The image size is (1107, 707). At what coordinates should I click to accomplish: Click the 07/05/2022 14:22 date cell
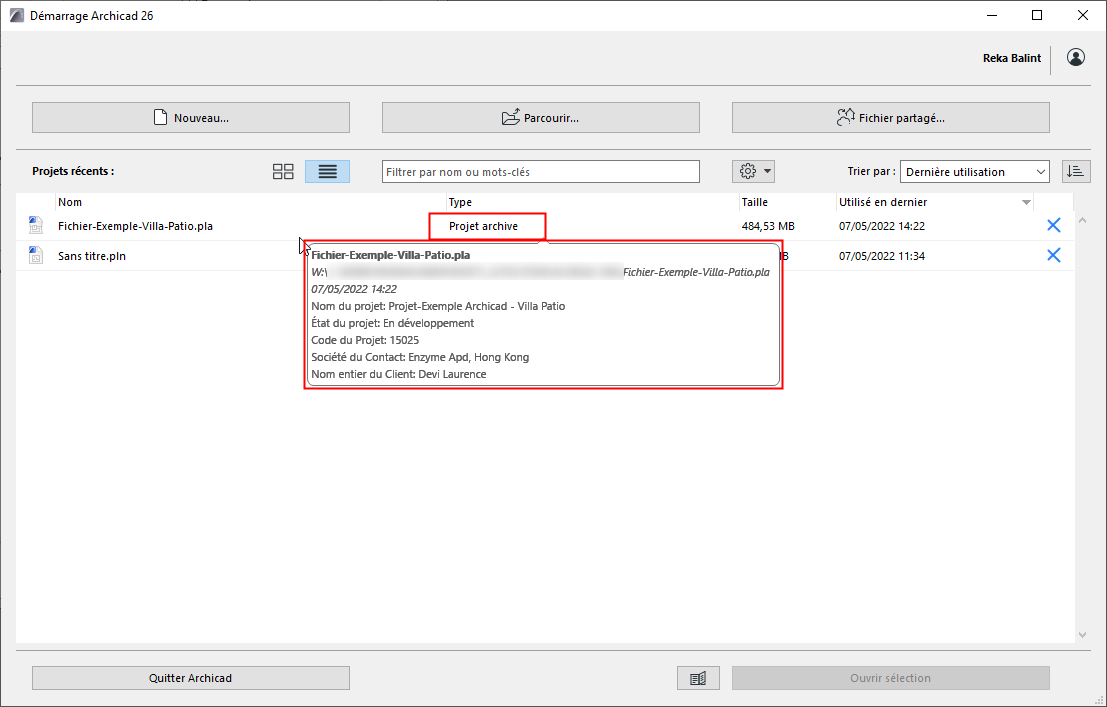coord(882,226)
